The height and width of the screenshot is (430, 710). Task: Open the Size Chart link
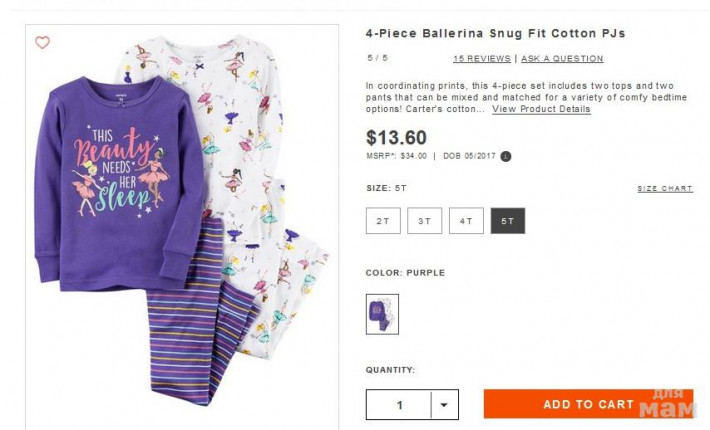coord(664,188)
